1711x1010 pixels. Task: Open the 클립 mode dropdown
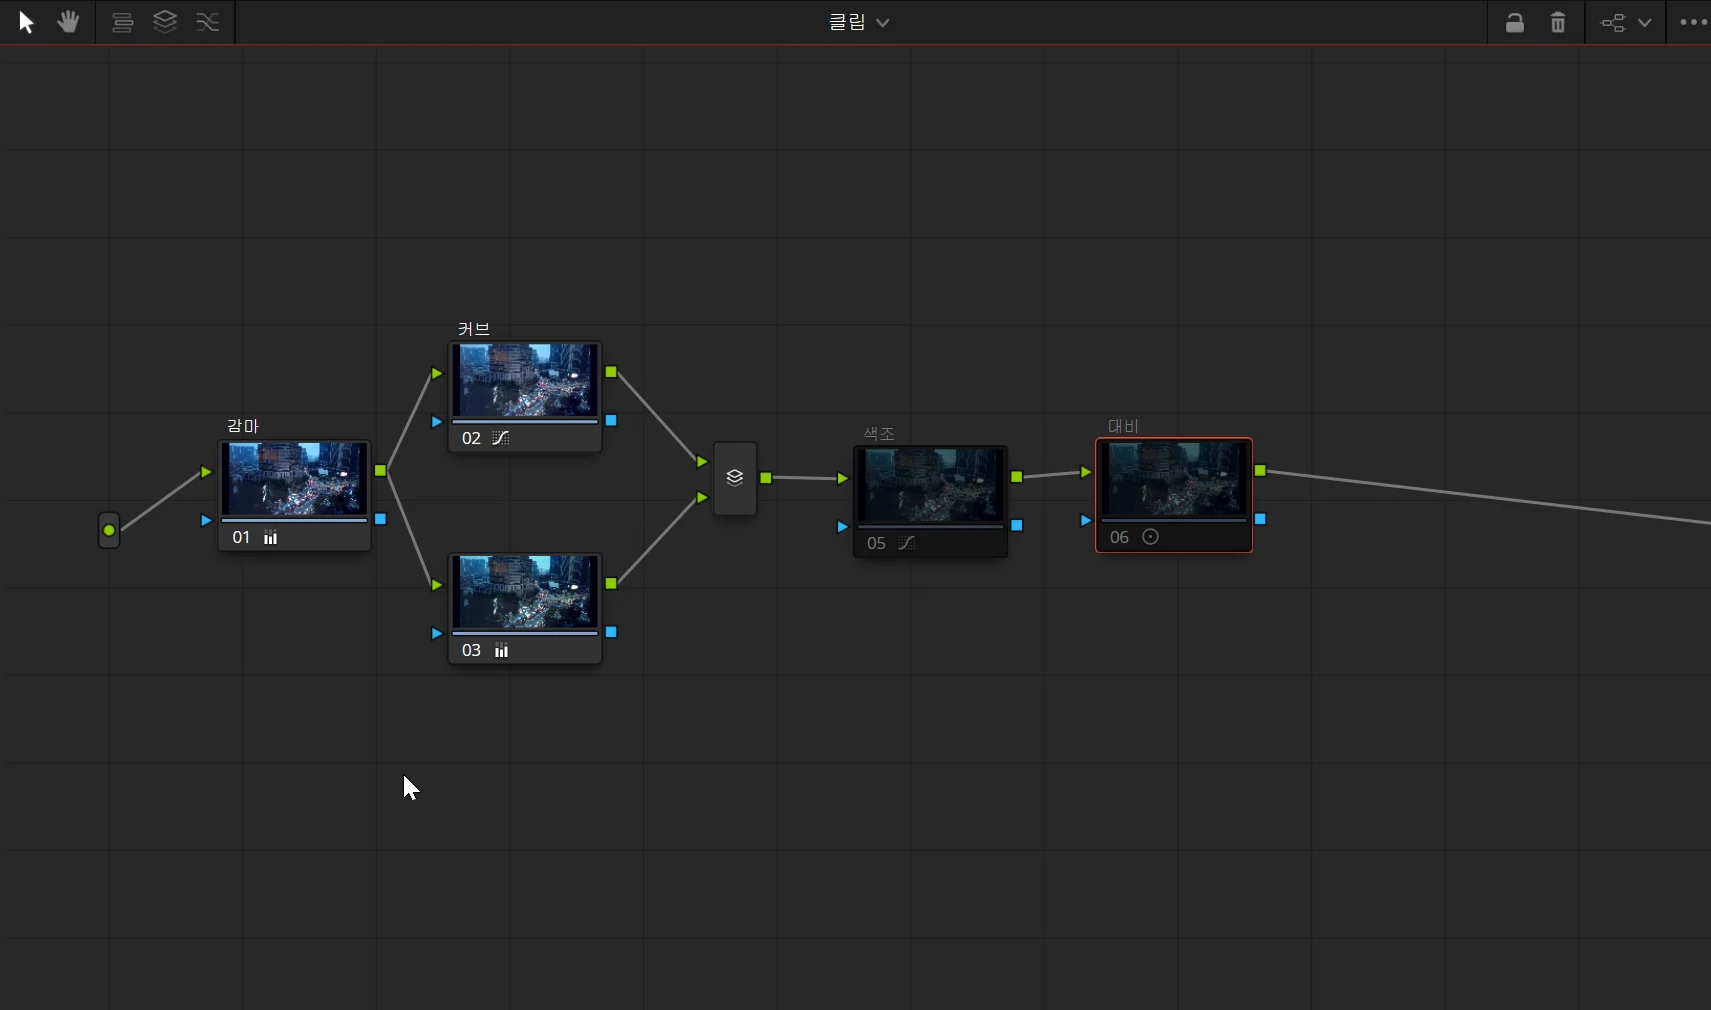[x=858, y=22]
